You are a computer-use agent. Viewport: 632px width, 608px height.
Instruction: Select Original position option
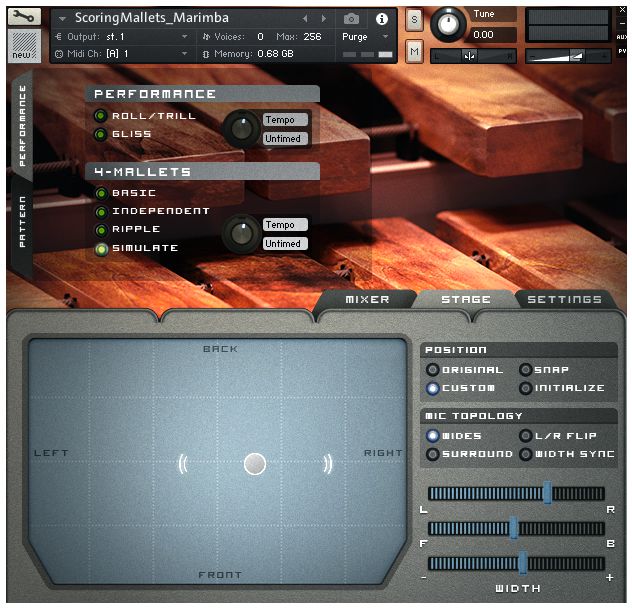tap(432, 369)
